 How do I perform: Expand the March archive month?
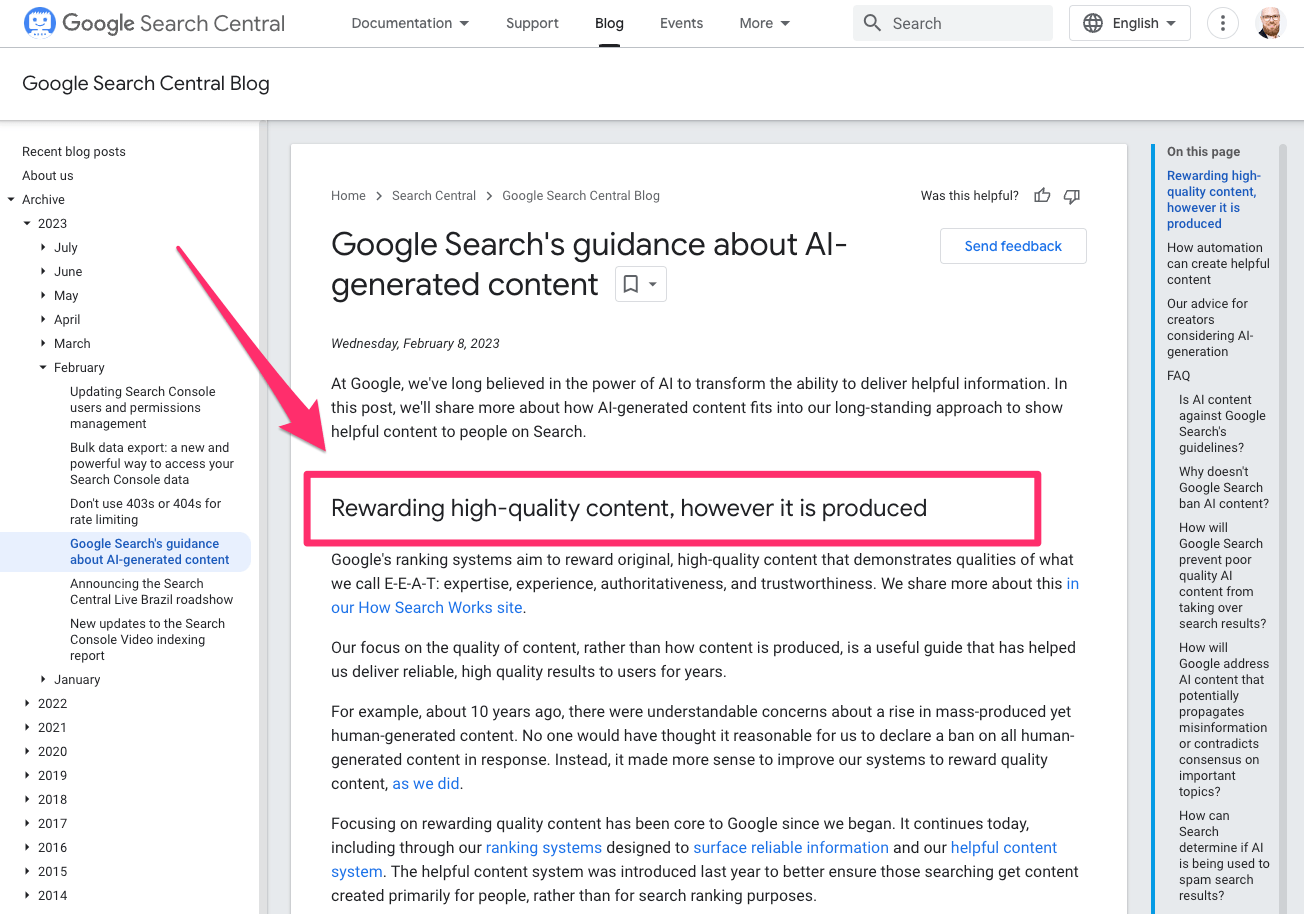click(43, 344)
